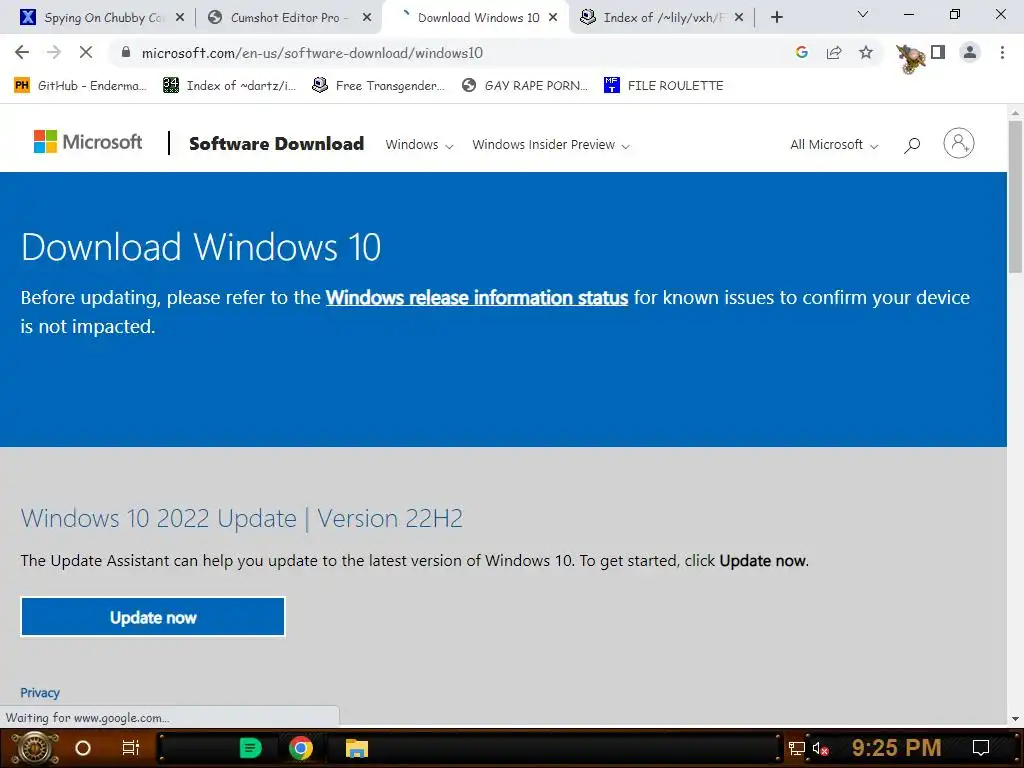Screen dimensions: 1024x768
Task: Open the browser side panel
Action: tap(938, 52)
